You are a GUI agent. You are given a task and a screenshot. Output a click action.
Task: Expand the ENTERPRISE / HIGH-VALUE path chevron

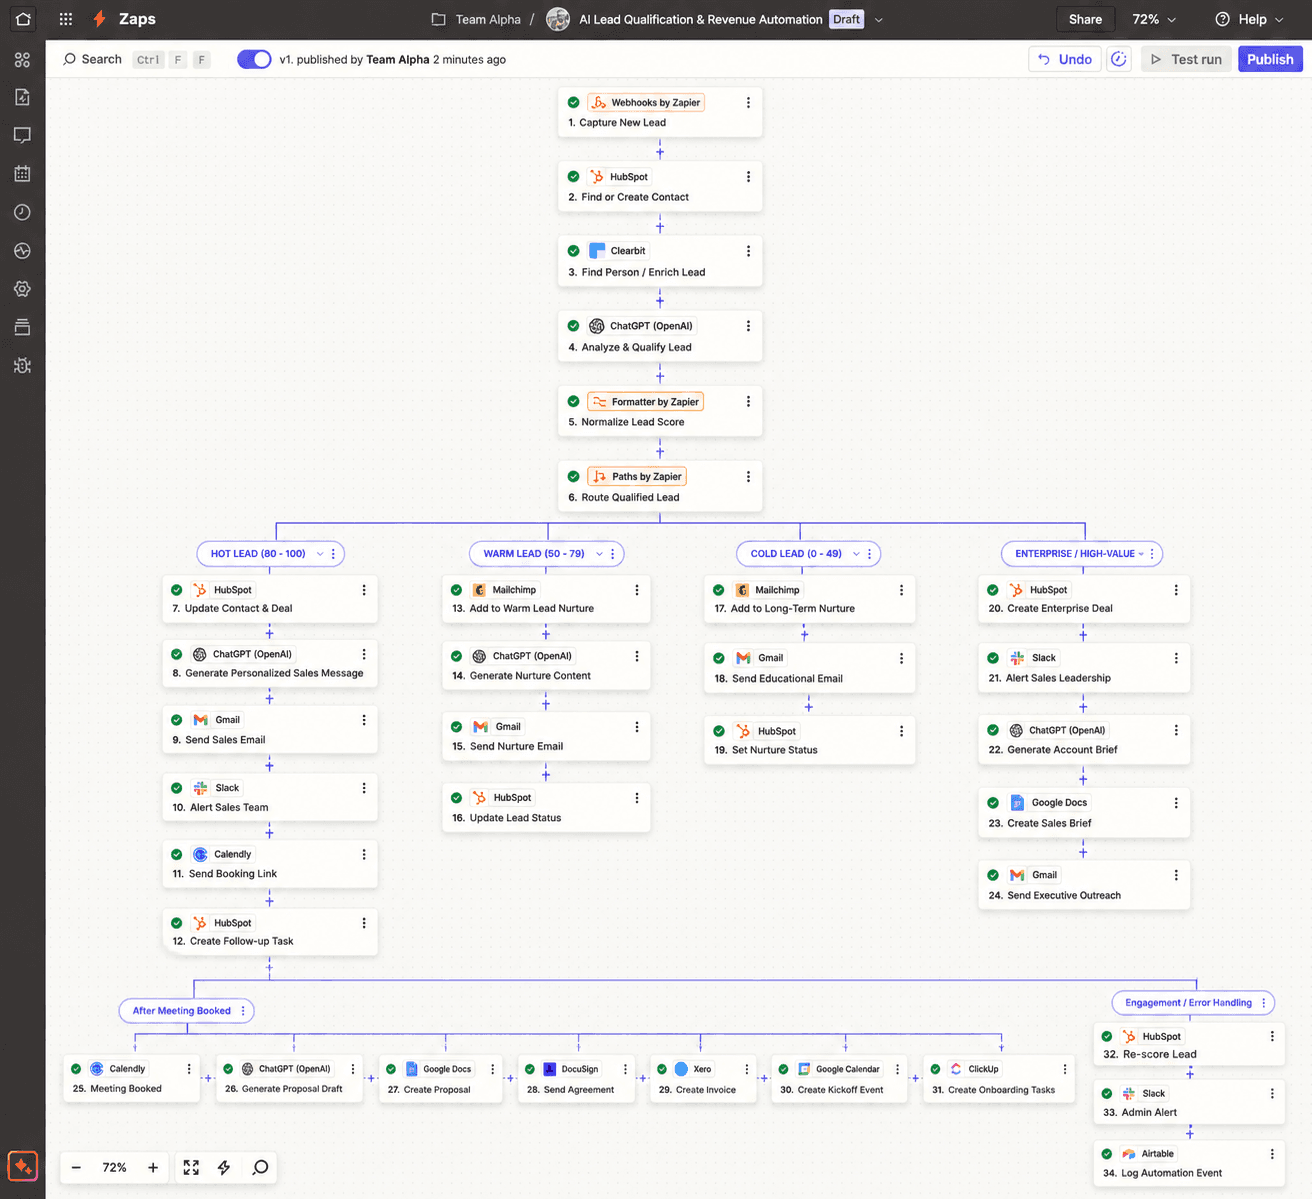click(1141, 554)
